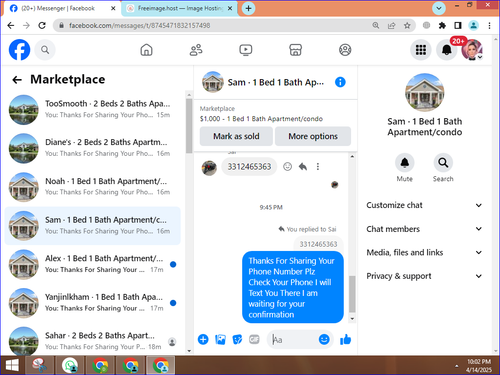Open Chrome extensions puzzle icon
The height and width of the screenshot is (375, 500).
(442, 25)
